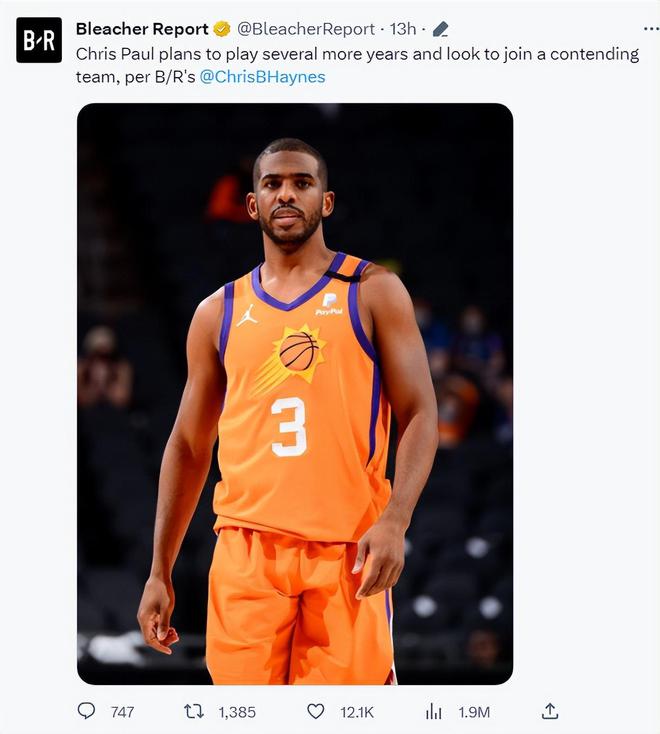Click the 1,385 retweets count
This screenshot has height=734, width=660.
click(237, 712)
